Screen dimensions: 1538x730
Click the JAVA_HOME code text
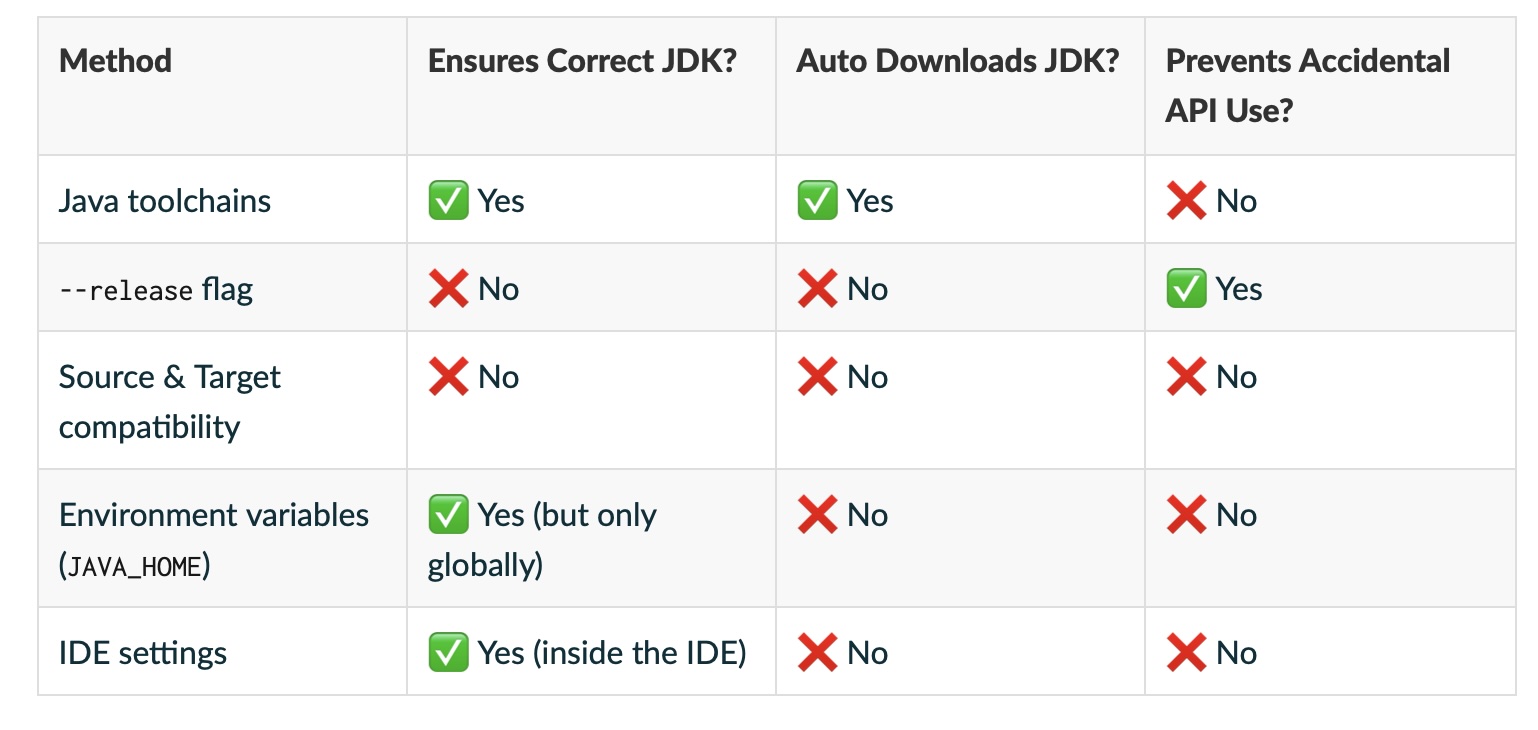135,567
